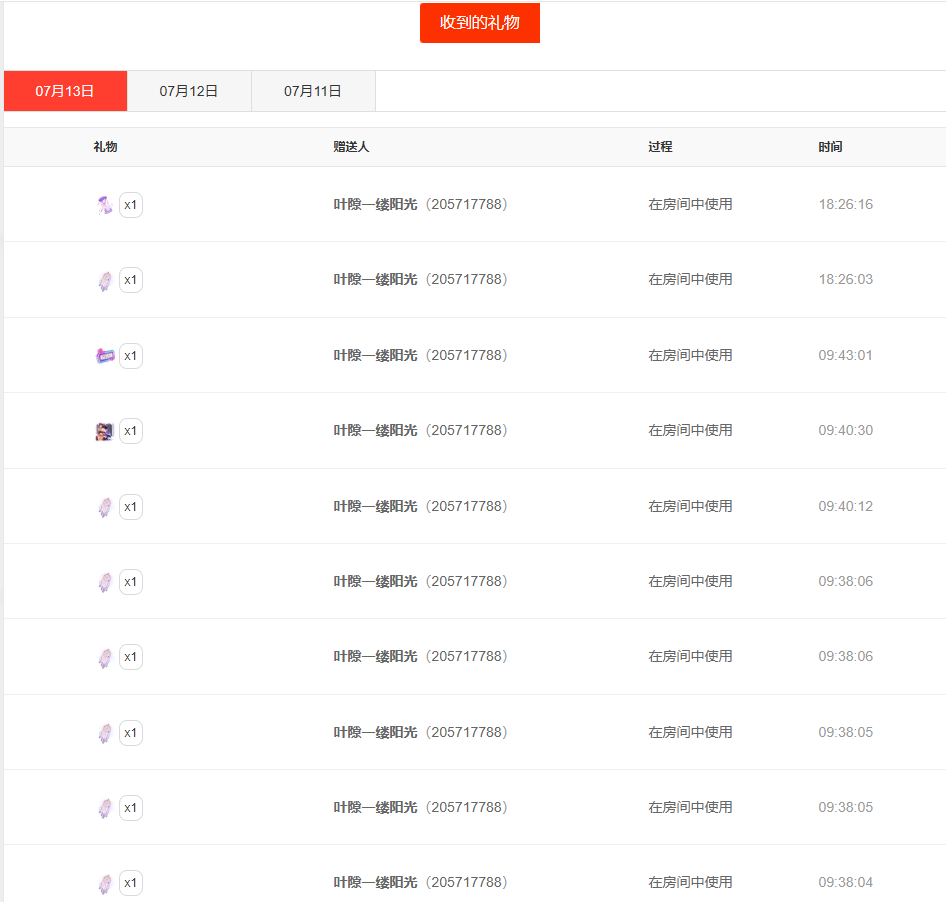Viewport: 946px width, 902px height.
Task: Click 在房间中使用 in the 09:43:01 row
Action: (x=690, y=355)
